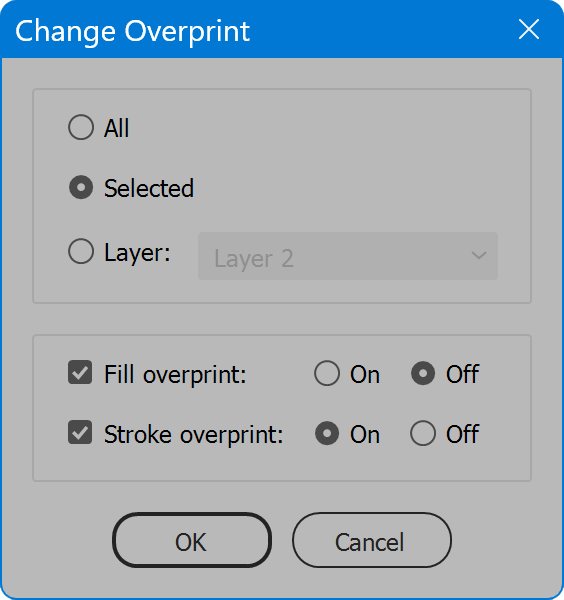Click the "All" label text

coord(117,128)
